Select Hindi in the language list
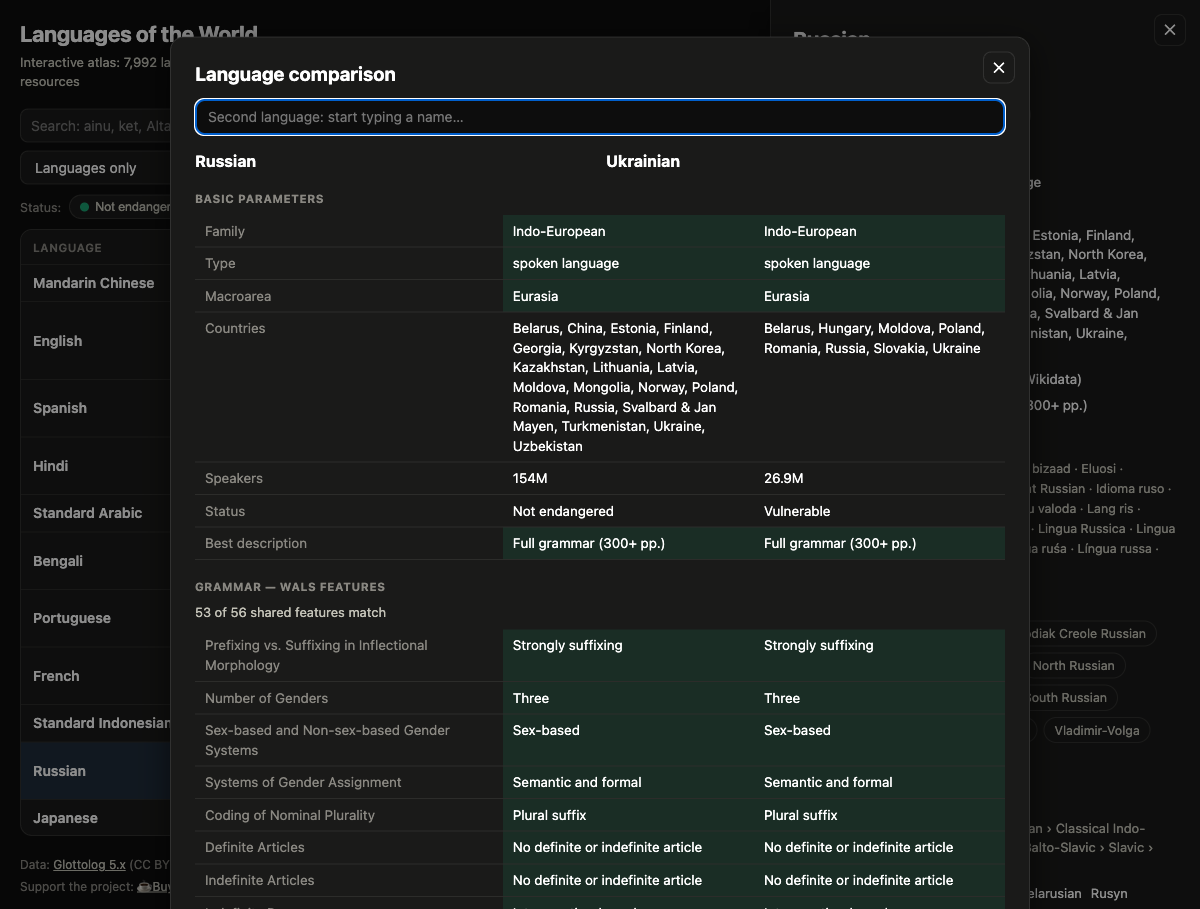The width and height of the screenshot is (1200, 909). tap(96, 466)
